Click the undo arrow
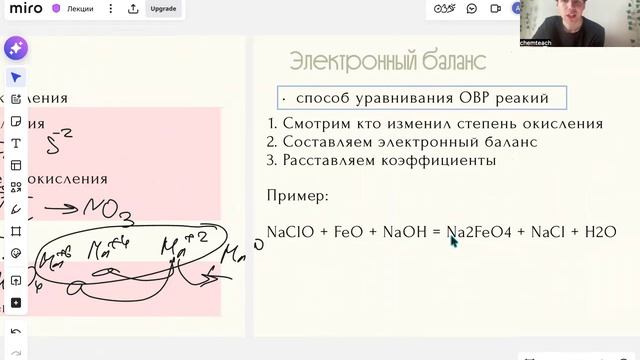Image resolution: width=640 pixels, height=360 pixels. point(16,331)
